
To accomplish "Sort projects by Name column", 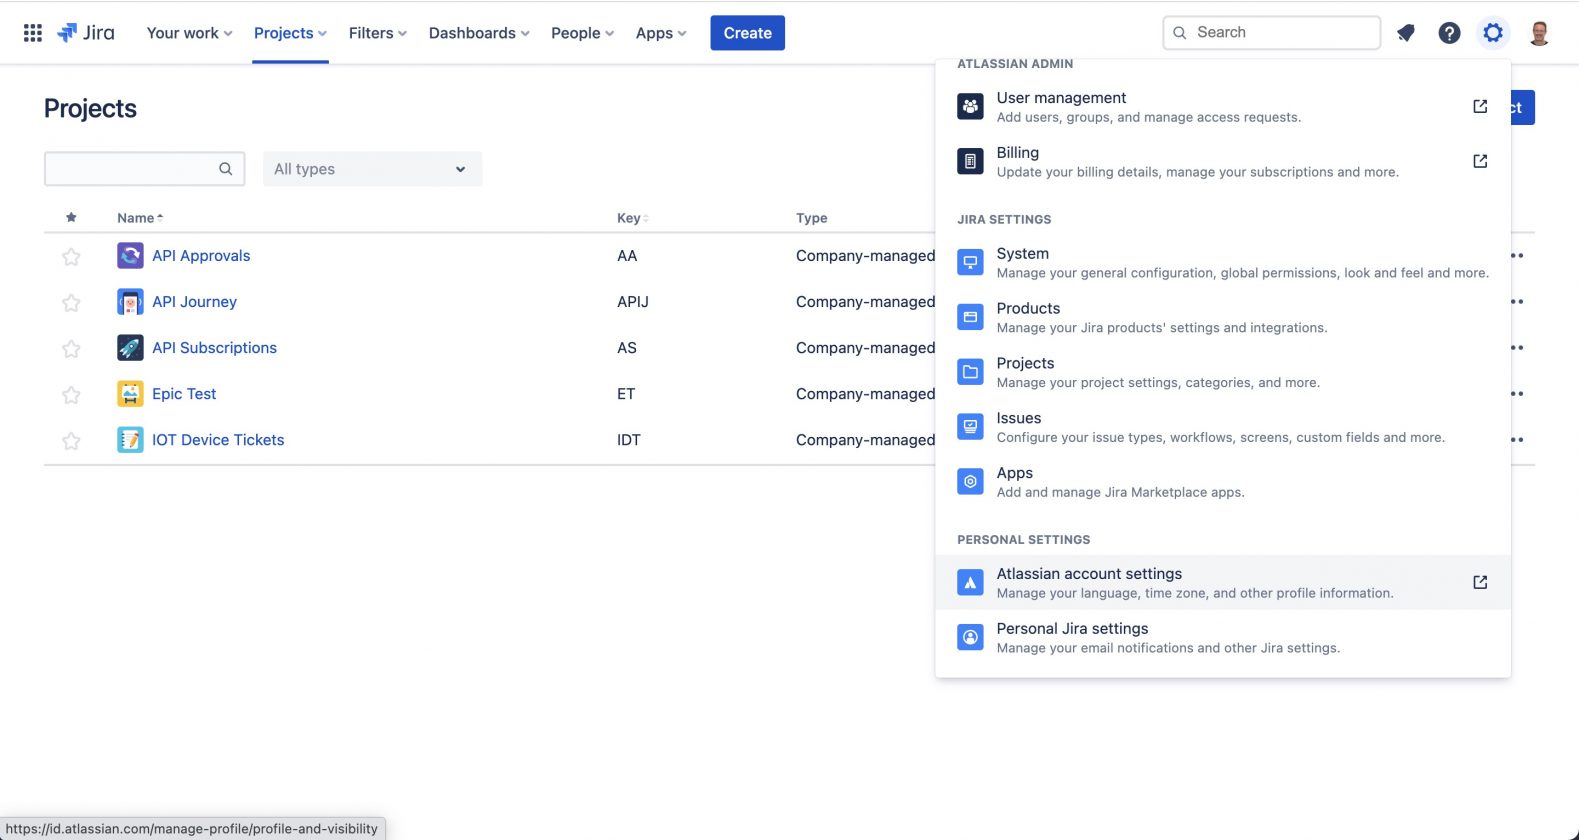I will 140,218.
